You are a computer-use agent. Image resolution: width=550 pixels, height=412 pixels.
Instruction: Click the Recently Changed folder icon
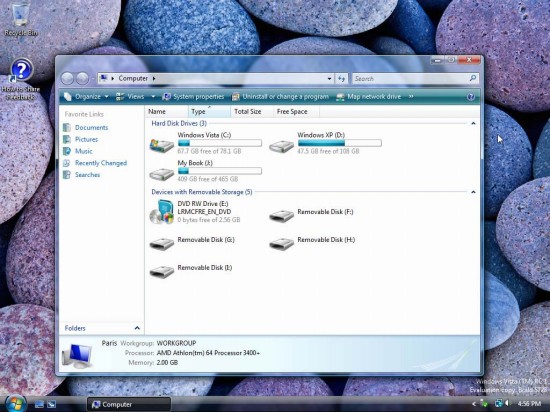(67, 163)
